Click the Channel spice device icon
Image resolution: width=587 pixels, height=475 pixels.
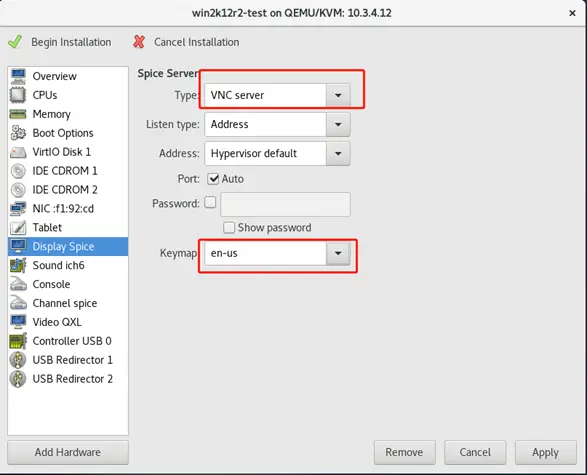tap(18, 303)
